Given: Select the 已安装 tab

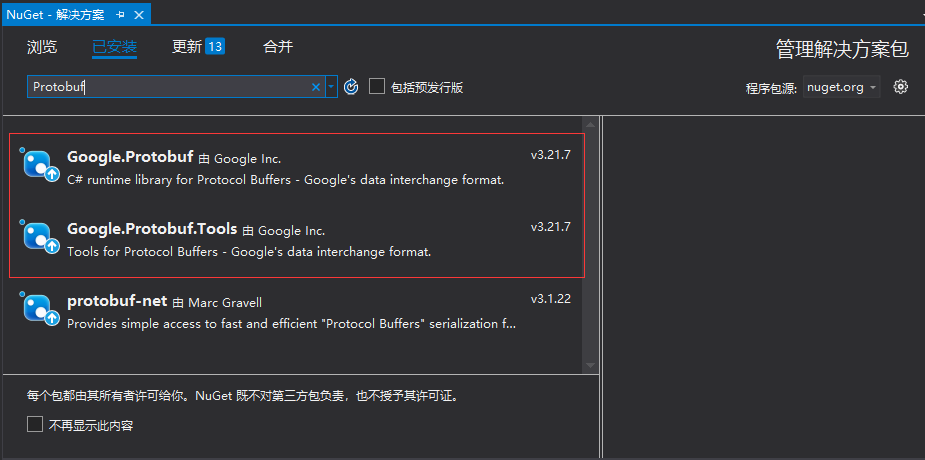Looking at the screenshot, I should (114, 47).
